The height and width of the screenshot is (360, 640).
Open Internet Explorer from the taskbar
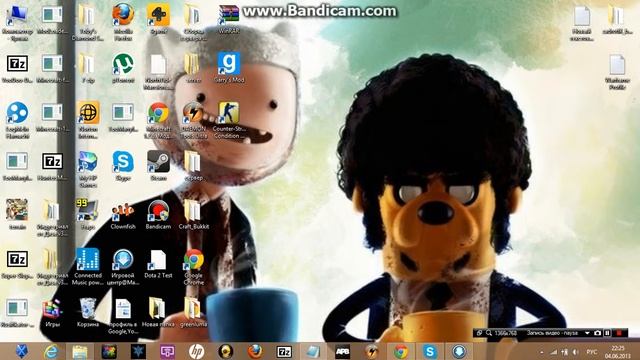point(51,351)
